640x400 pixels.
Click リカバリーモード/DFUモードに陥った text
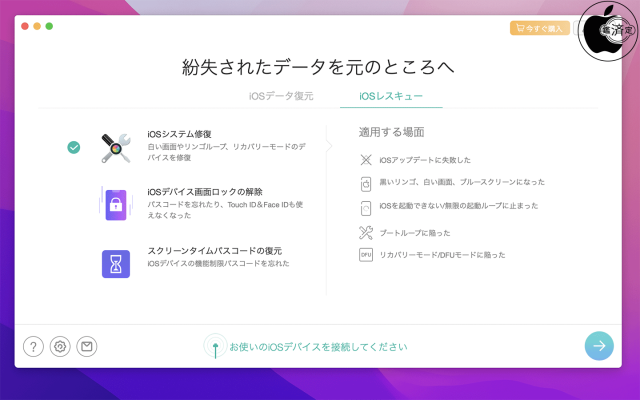pyautogui.click(x=442, y=255)
